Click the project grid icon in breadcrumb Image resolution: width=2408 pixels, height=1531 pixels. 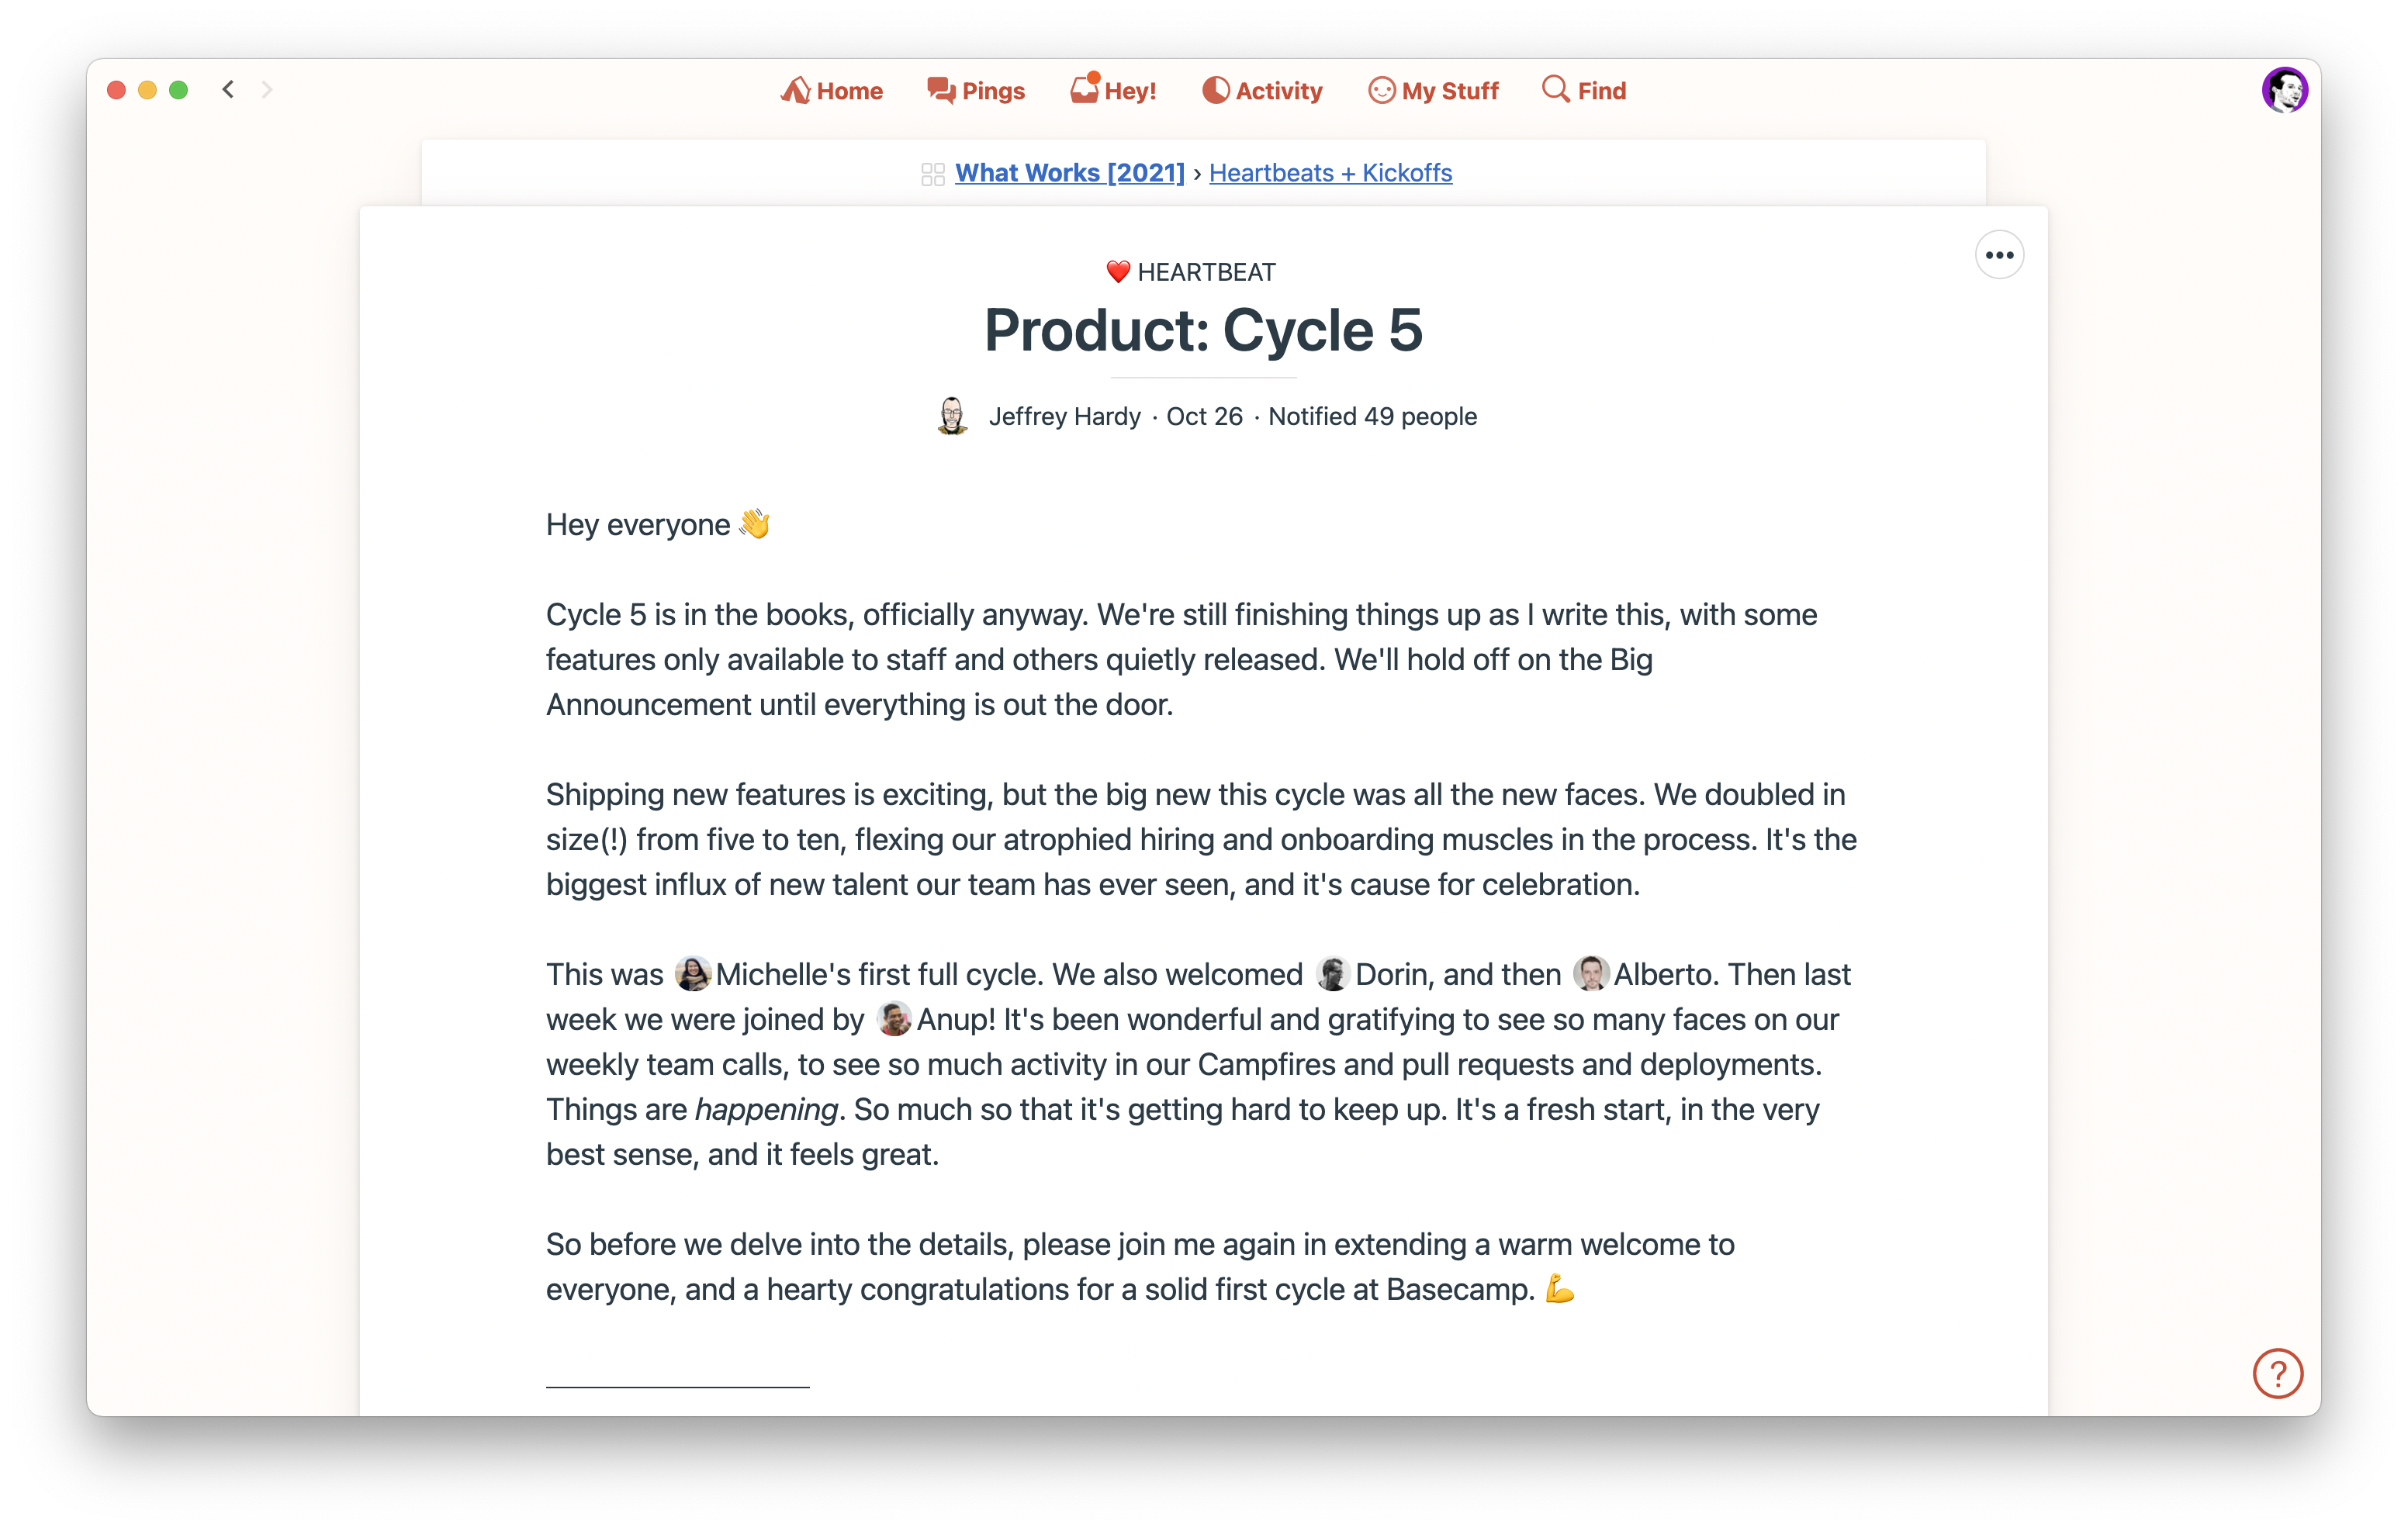933,174
